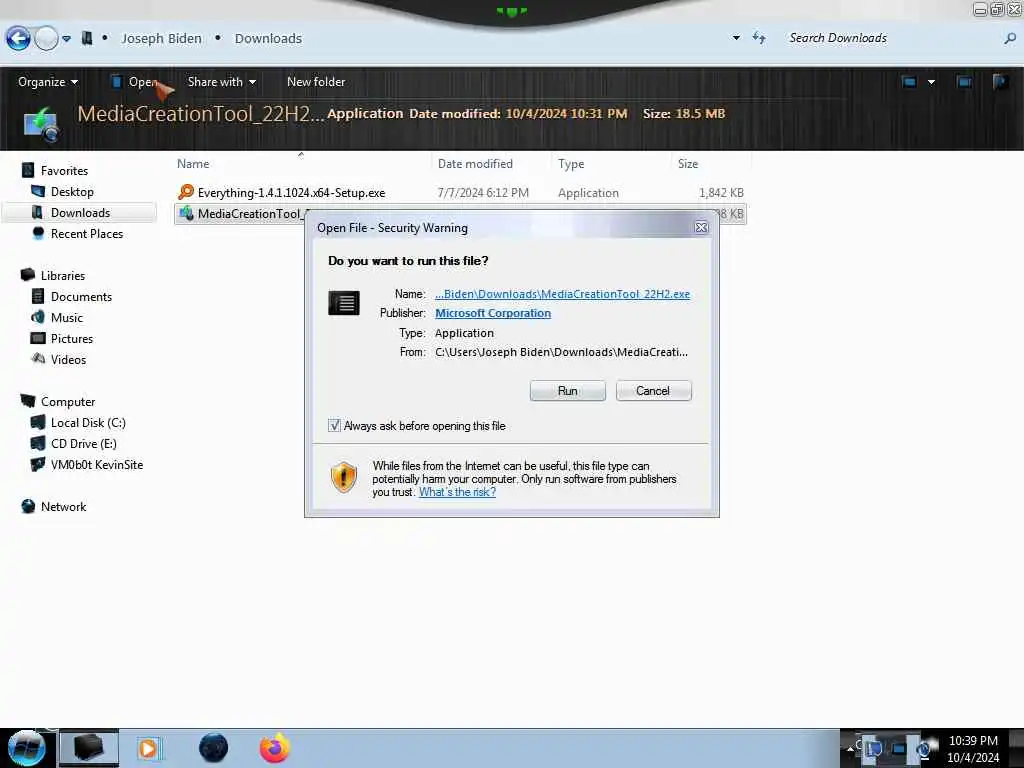Open the dark globe browser taskbar icon
The width and height of the screenshot is (1024, 768).
pyautogui.click(x=214, y=748)
